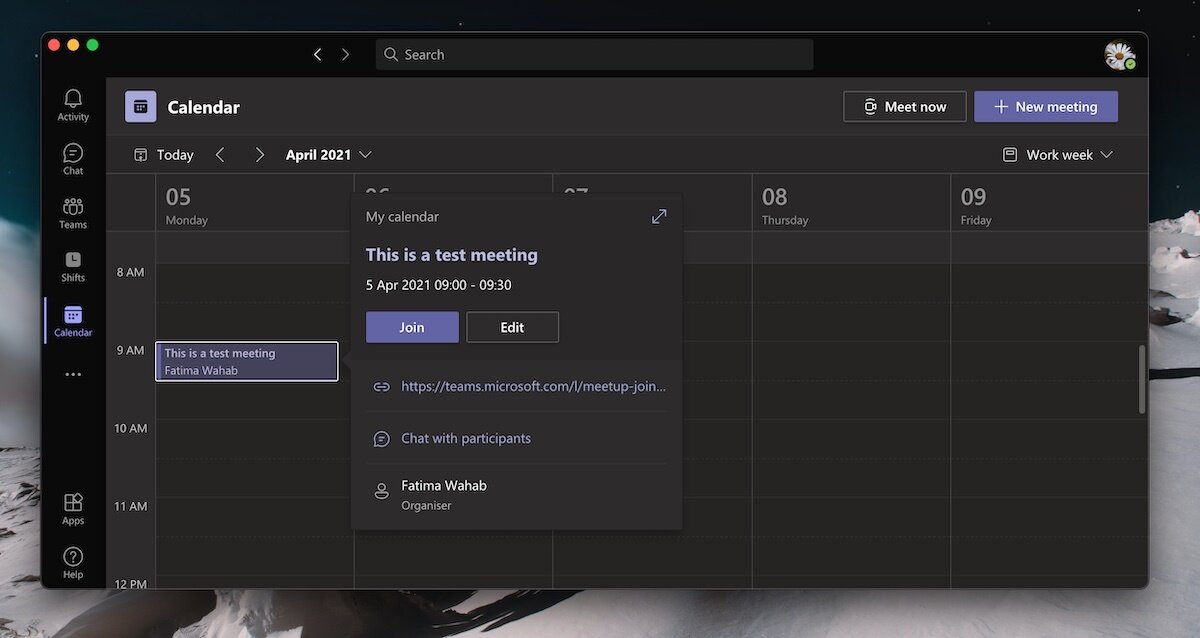Go to next week arrow
1200x638 pixels.
pos(260,155)
